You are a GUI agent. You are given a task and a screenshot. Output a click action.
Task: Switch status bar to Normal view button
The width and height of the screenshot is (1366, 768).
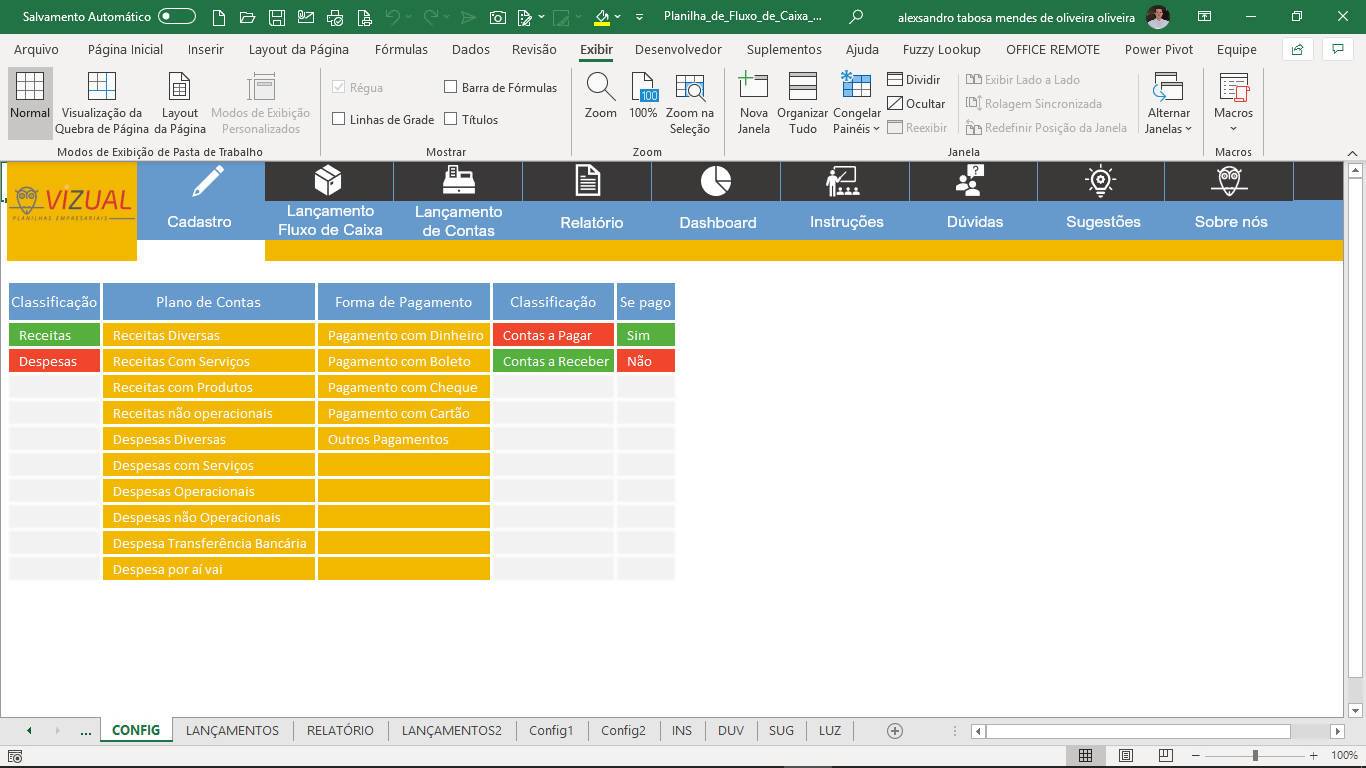pos(1085,755)
